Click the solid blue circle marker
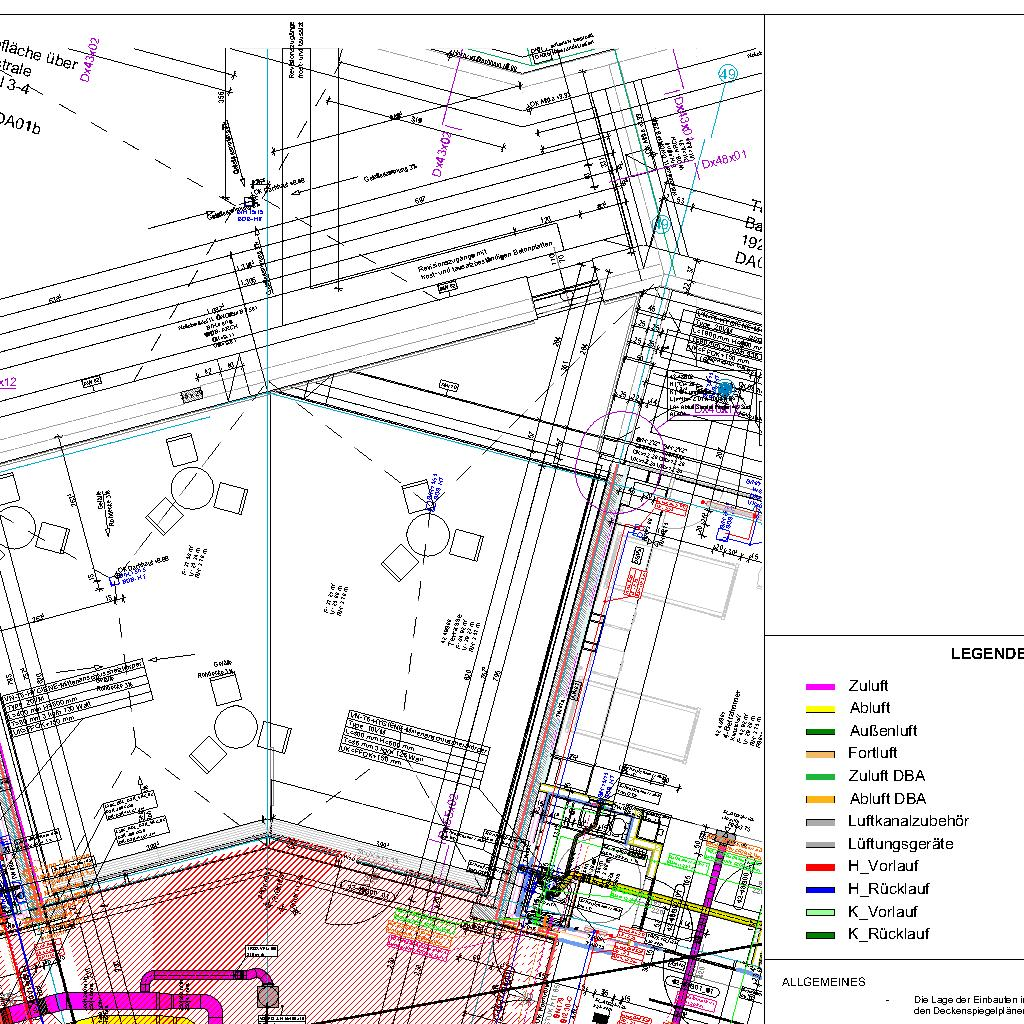 pos(726,389)
